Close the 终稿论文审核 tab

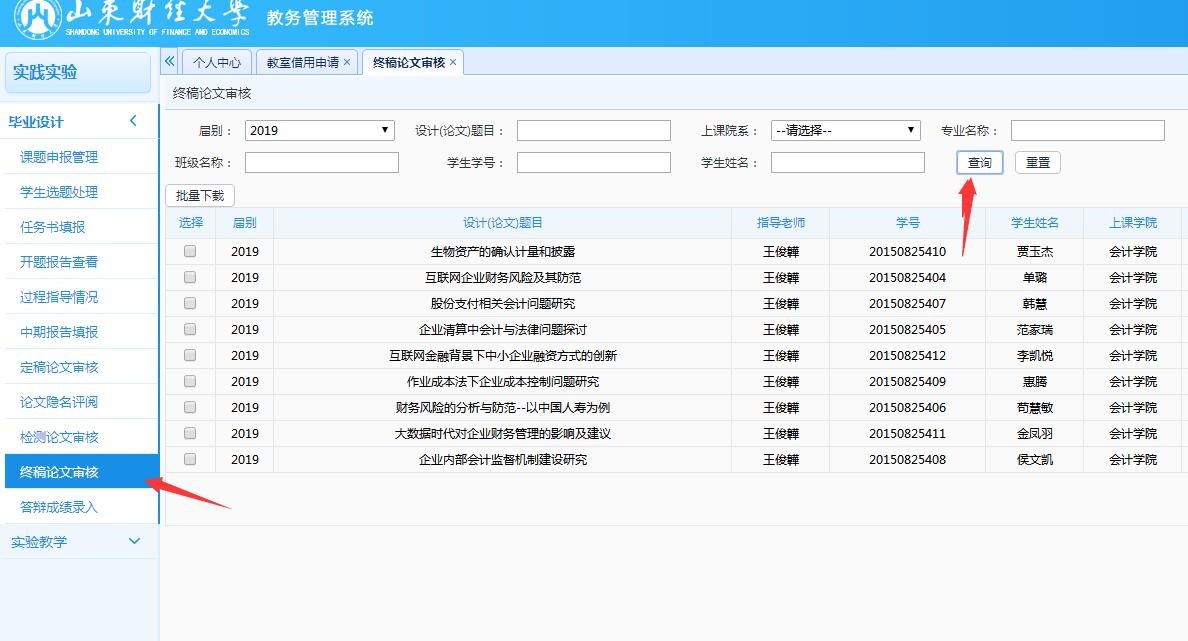[x=453, y=62]
